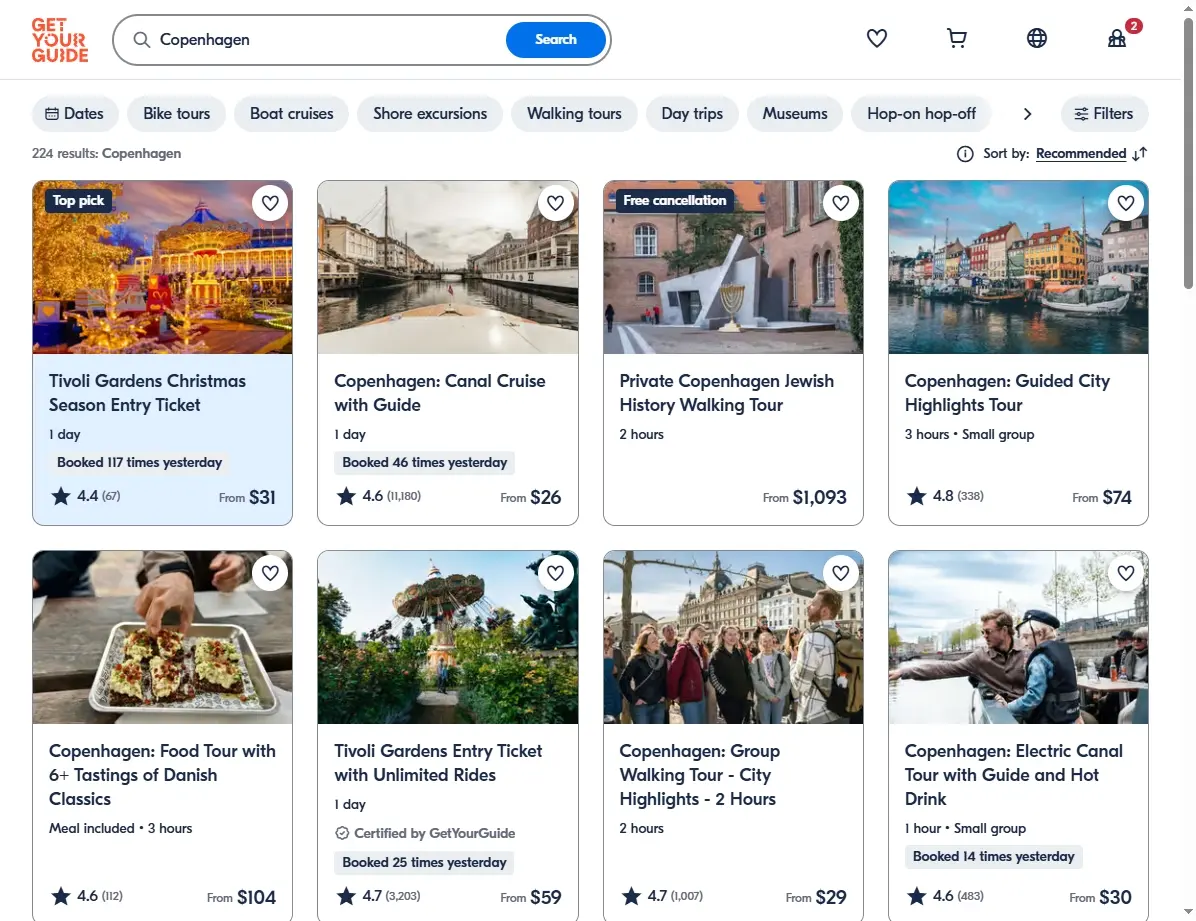Click the Tivoli swing ride photo
The width and height of the screenshot is (1196, 921).
coord(448,637)
